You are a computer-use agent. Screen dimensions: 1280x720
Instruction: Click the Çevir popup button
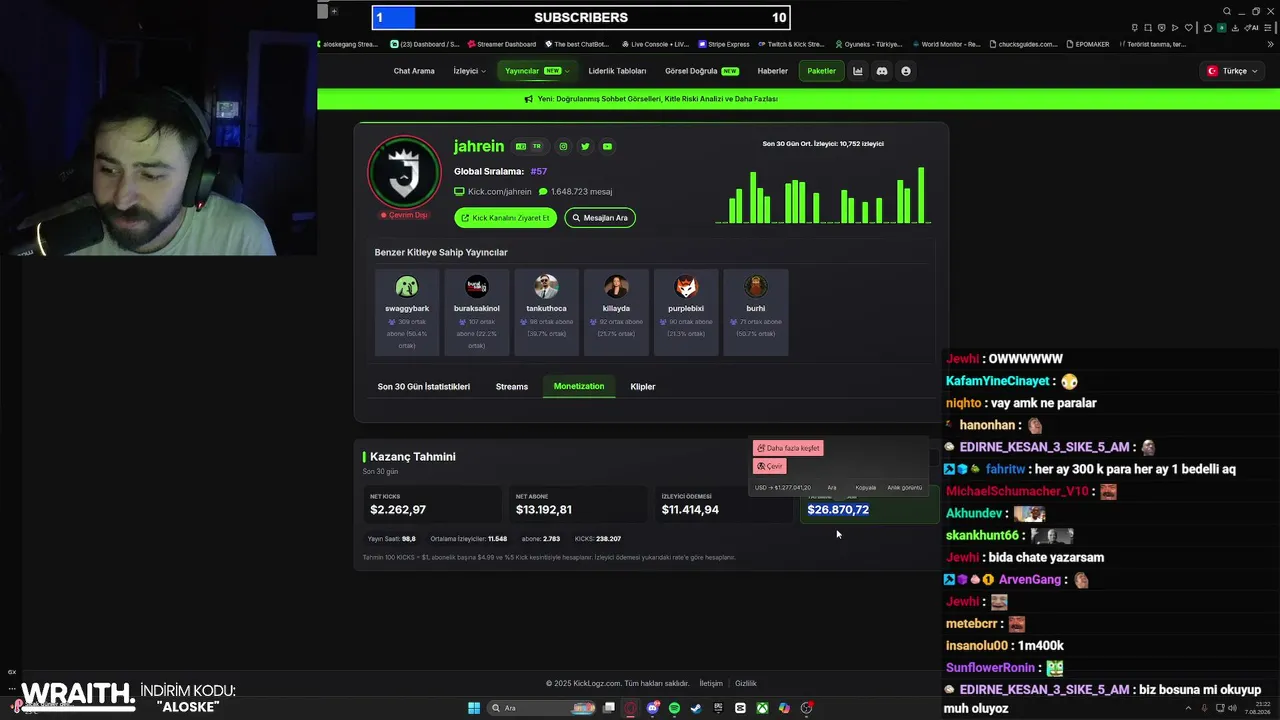click(769, 466)
